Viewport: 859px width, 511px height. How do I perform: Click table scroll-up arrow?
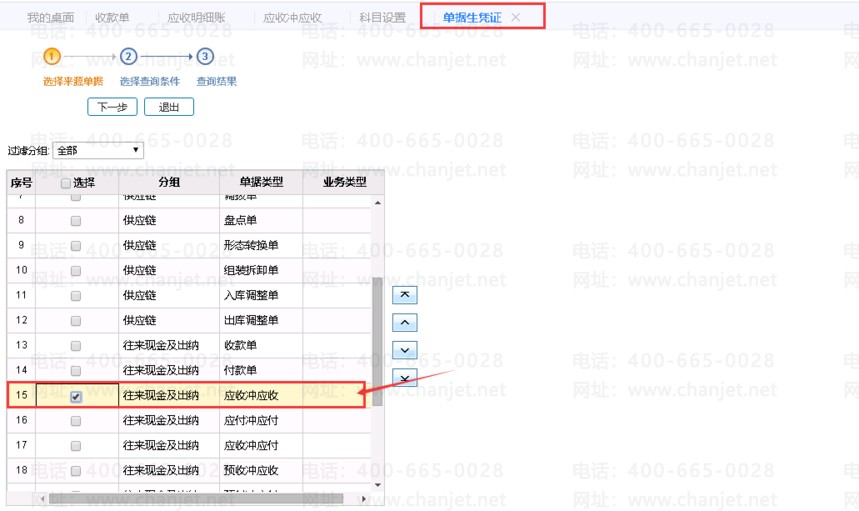click(377, 203)
